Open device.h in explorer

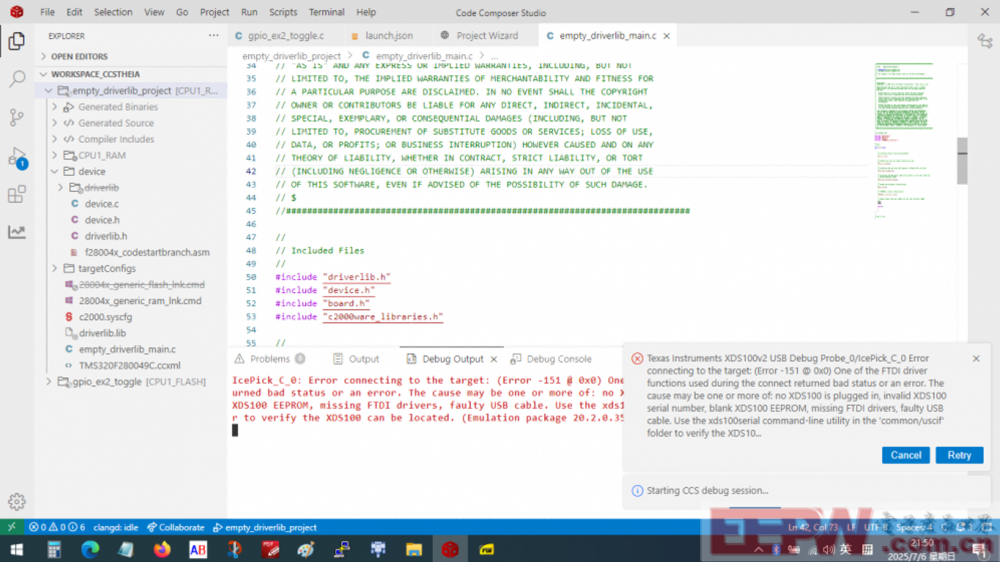point(102,220)
